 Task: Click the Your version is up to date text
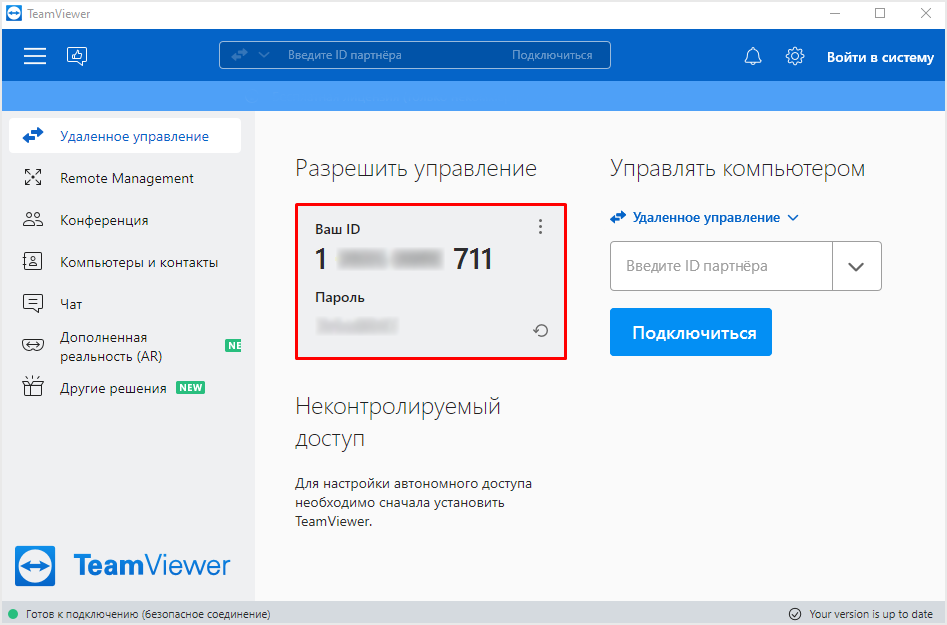coord(871,614)
